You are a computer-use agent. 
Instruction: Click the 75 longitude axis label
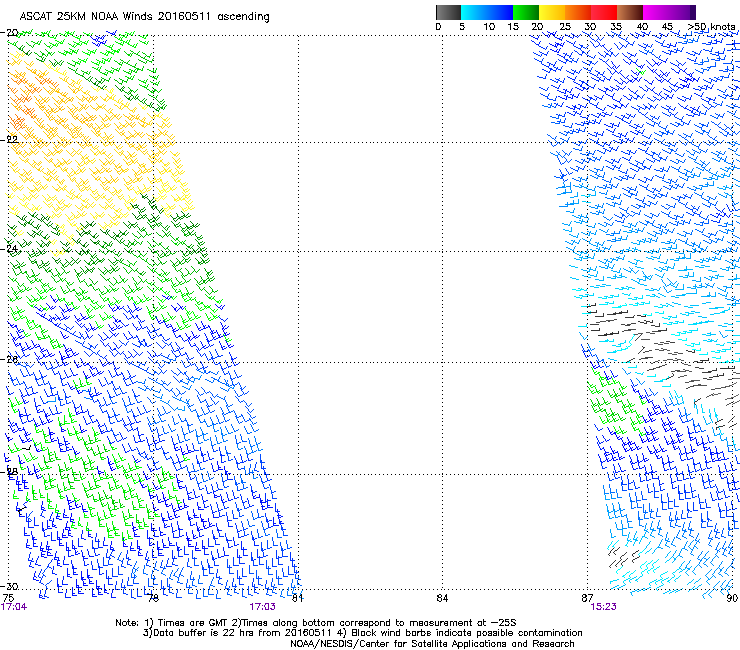tap(8, 598)
